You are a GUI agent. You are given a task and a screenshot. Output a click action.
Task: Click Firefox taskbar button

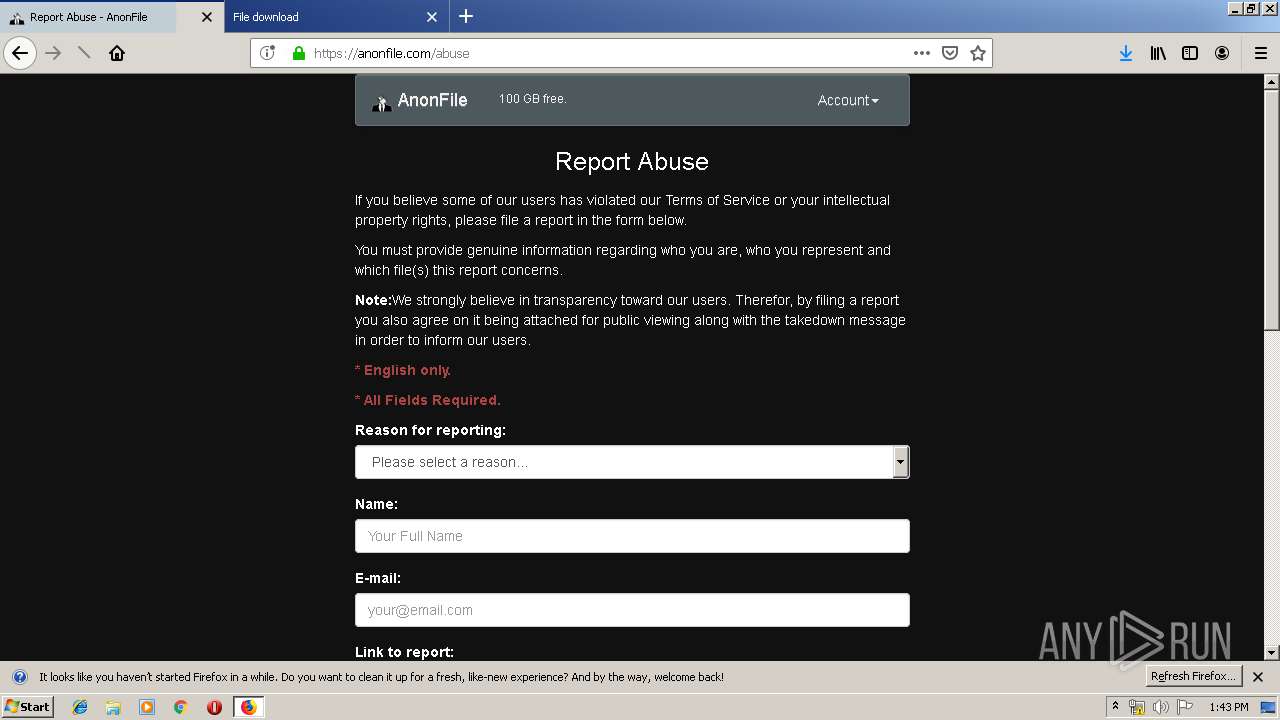pyautogui.click(x=248, y=707)
